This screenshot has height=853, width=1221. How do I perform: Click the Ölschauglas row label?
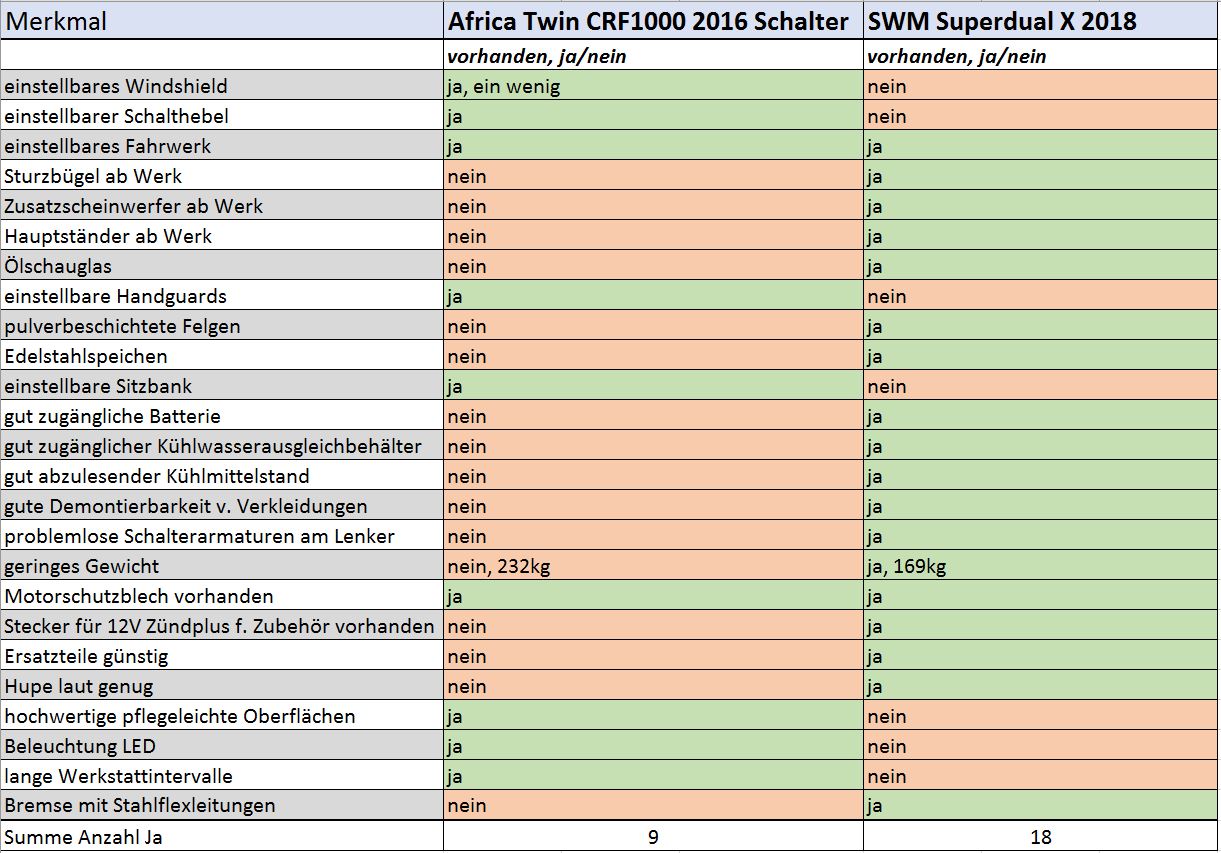pos(221,266)
